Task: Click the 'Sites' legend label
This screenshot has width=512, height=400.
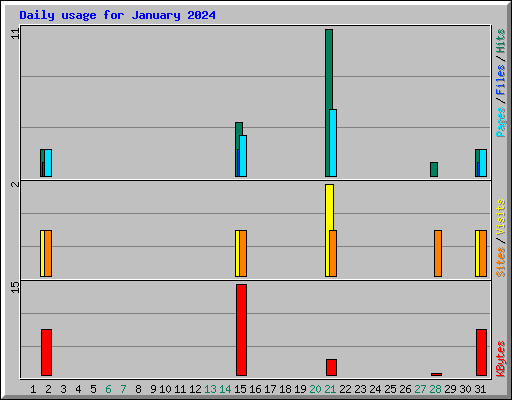Action: pos(501,262)
